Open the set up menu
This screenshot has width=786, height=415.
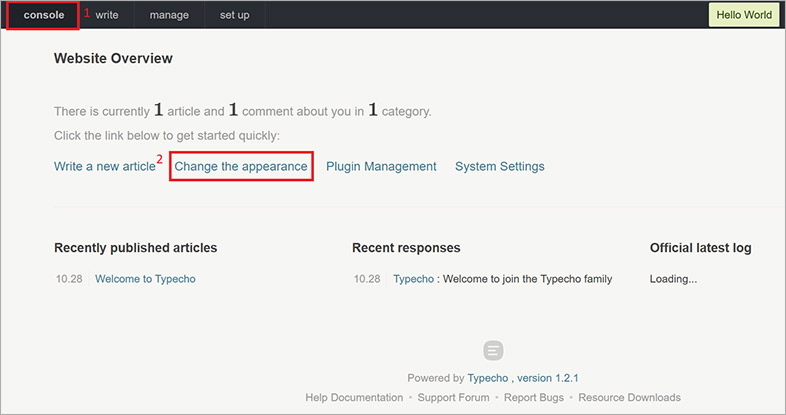(x=234, y=15)
